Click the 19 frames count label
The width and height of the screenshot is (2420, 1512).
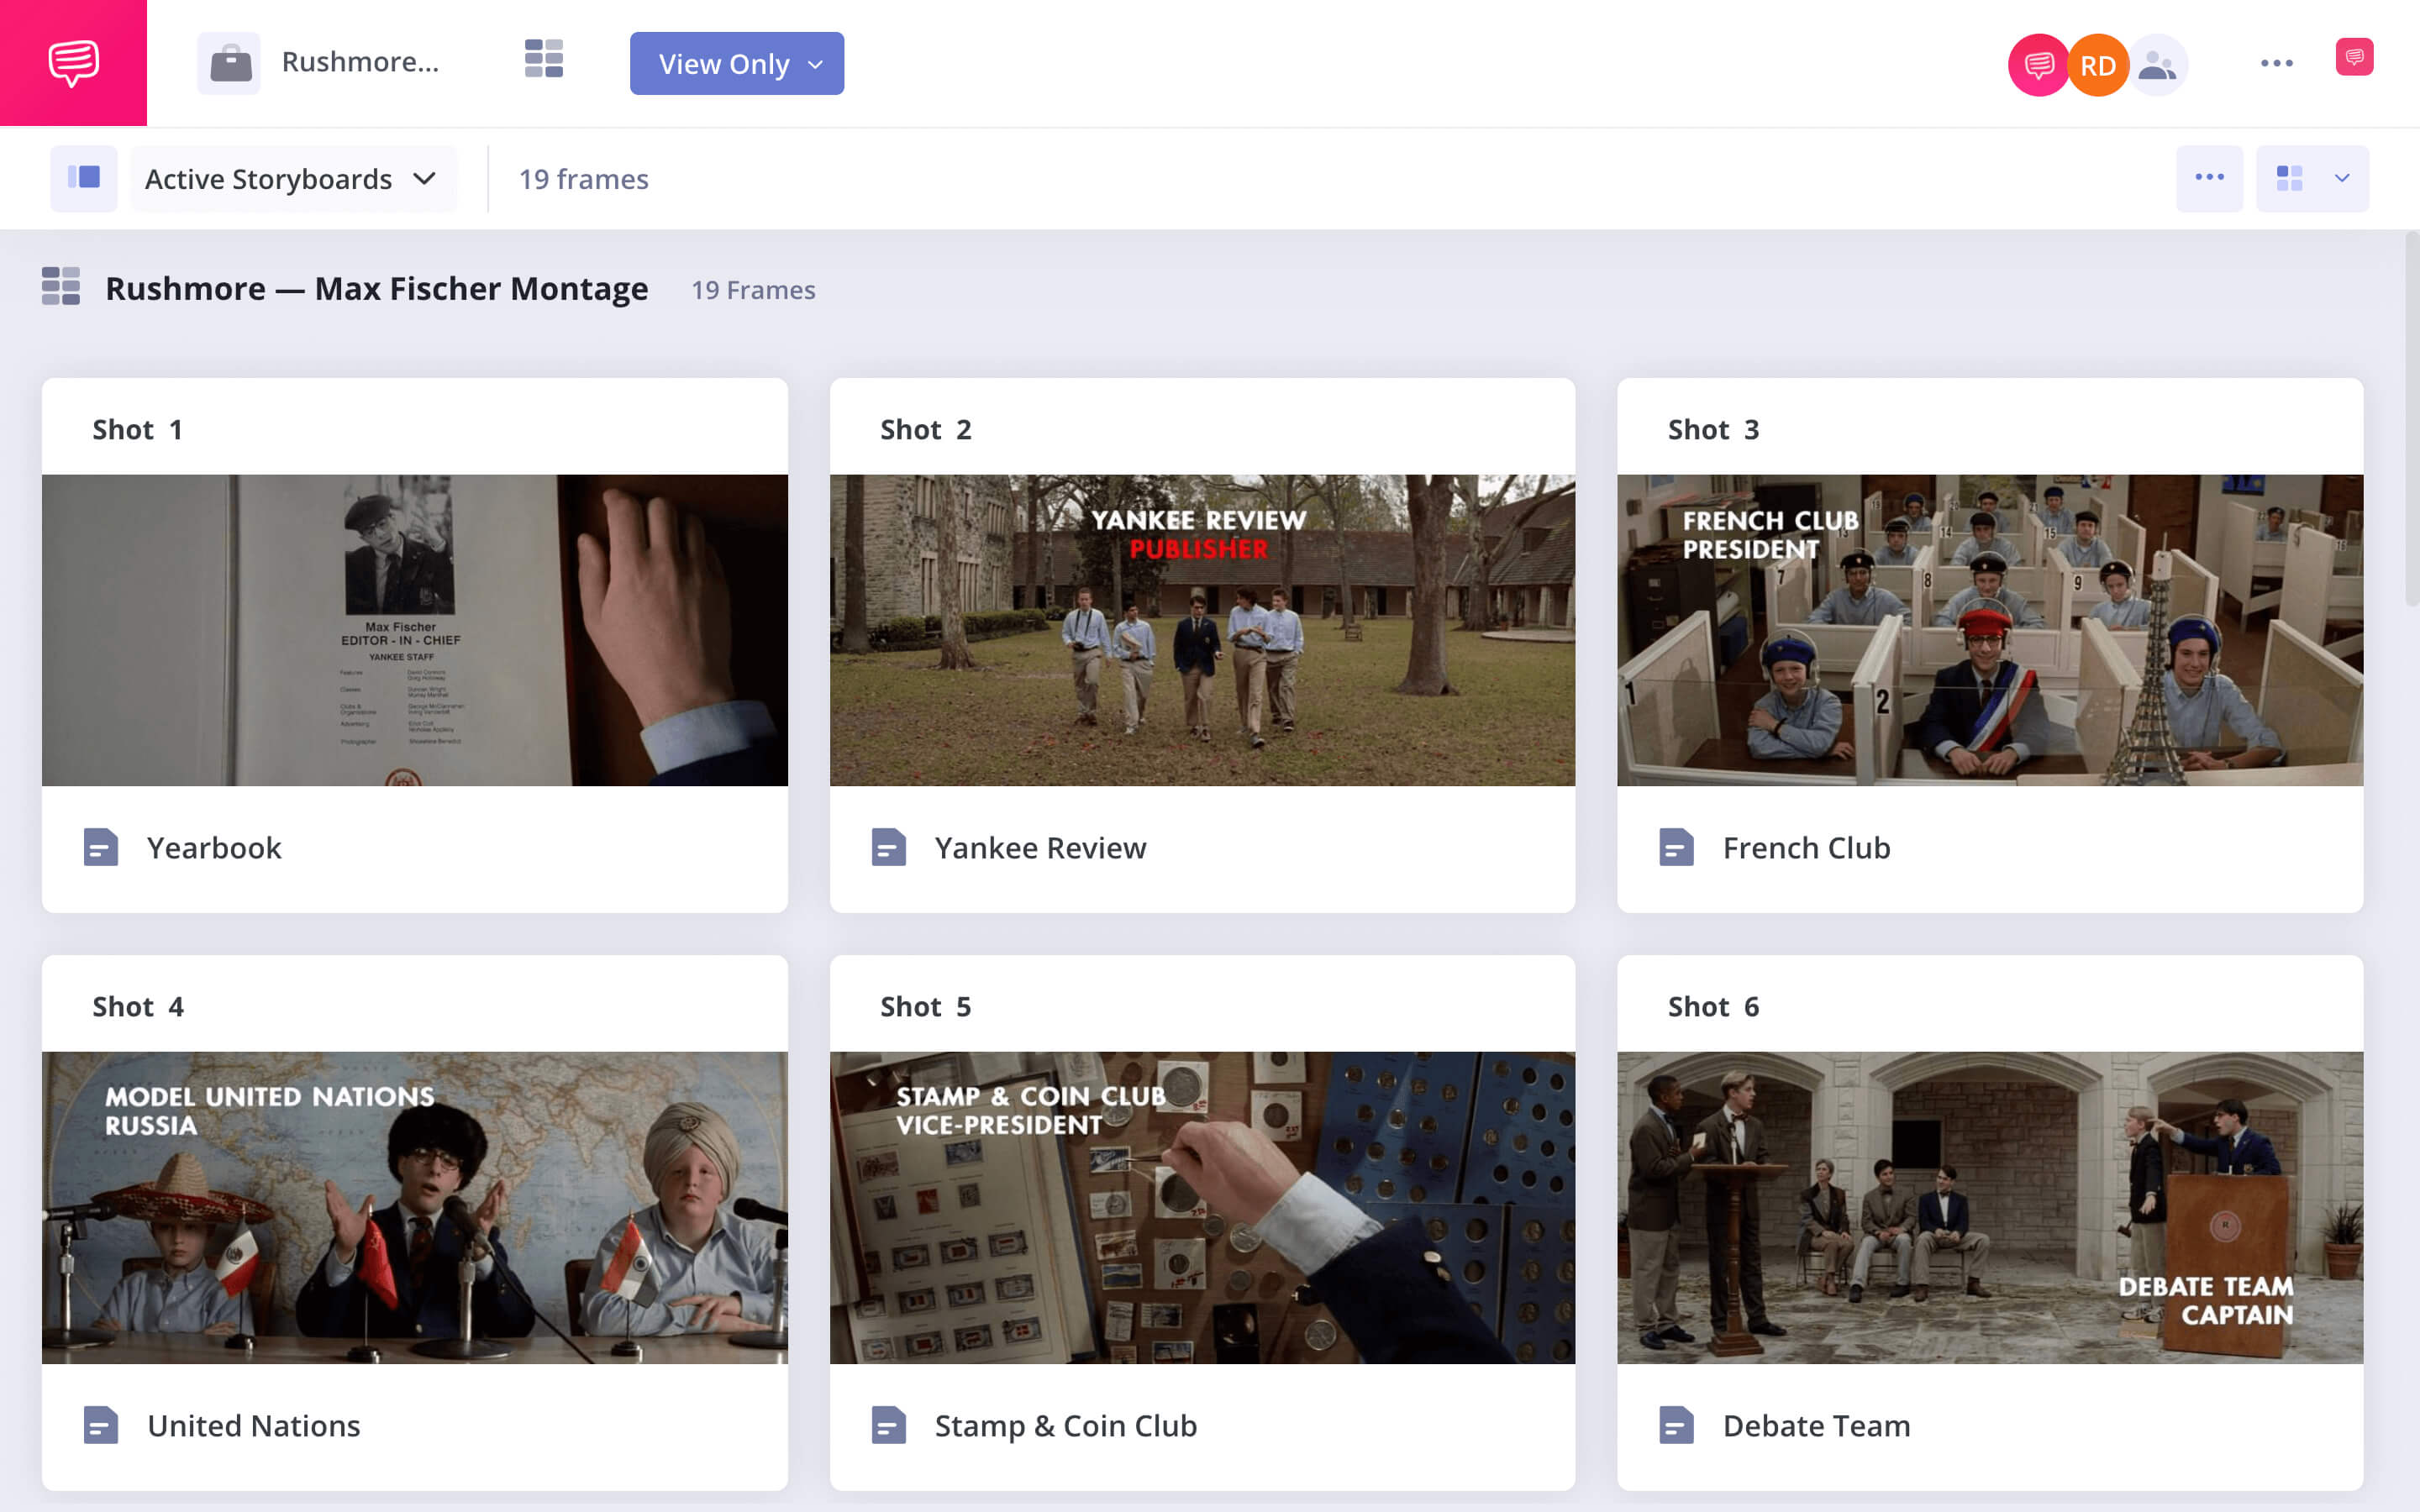pos(584,179)
